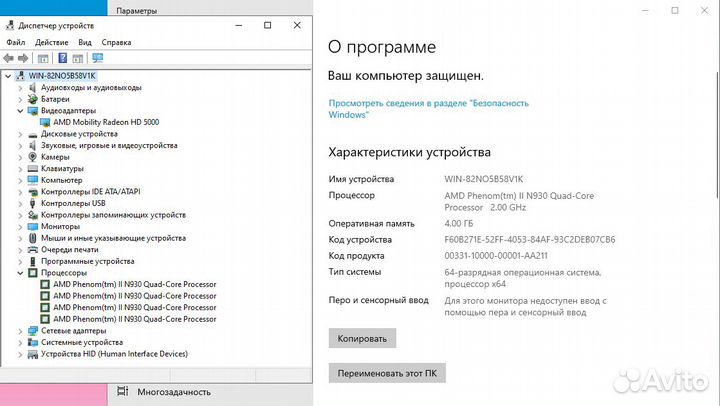This screenshot has width=720, height=406.
Task: Click the Аудиовходы и аудиовыходы speaker icon
Action: 33,87
